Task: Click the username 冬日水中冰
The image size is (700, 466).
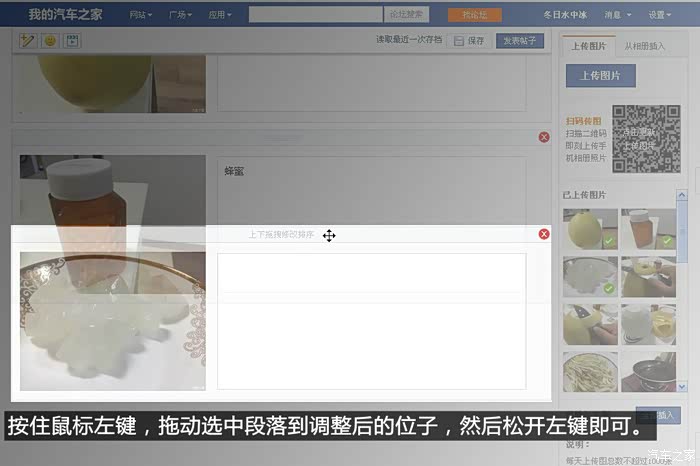Action: pyautogui.click(x=565, y=15)
